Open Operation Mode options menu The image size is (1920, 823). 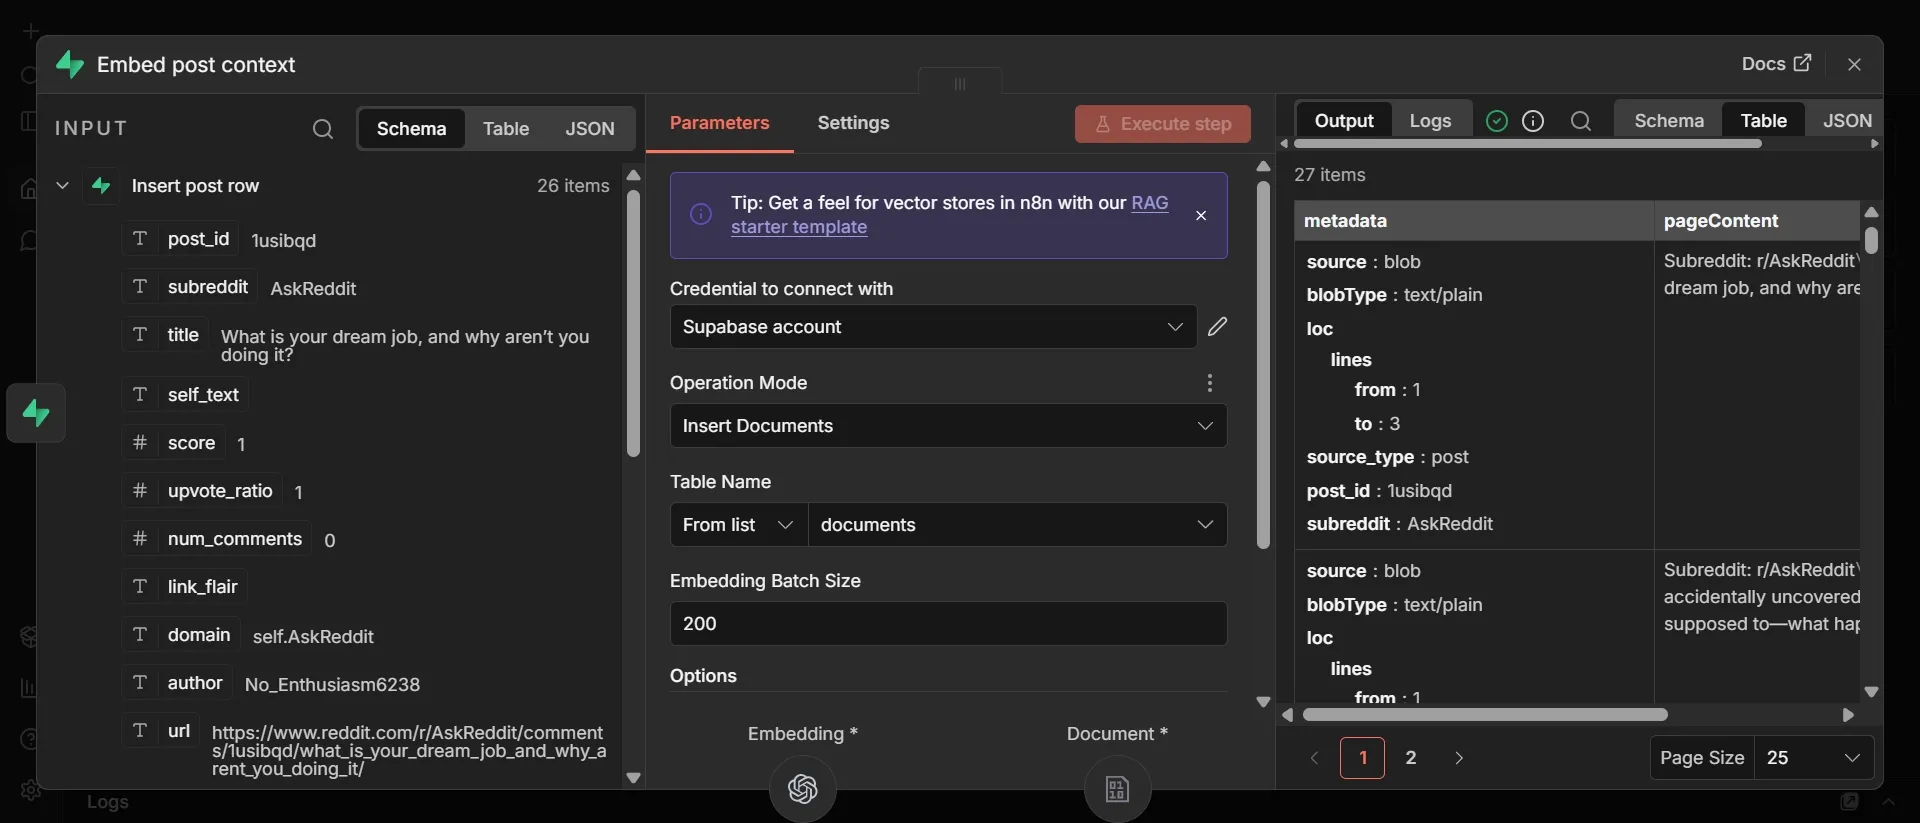click(x=1209, y=383)
